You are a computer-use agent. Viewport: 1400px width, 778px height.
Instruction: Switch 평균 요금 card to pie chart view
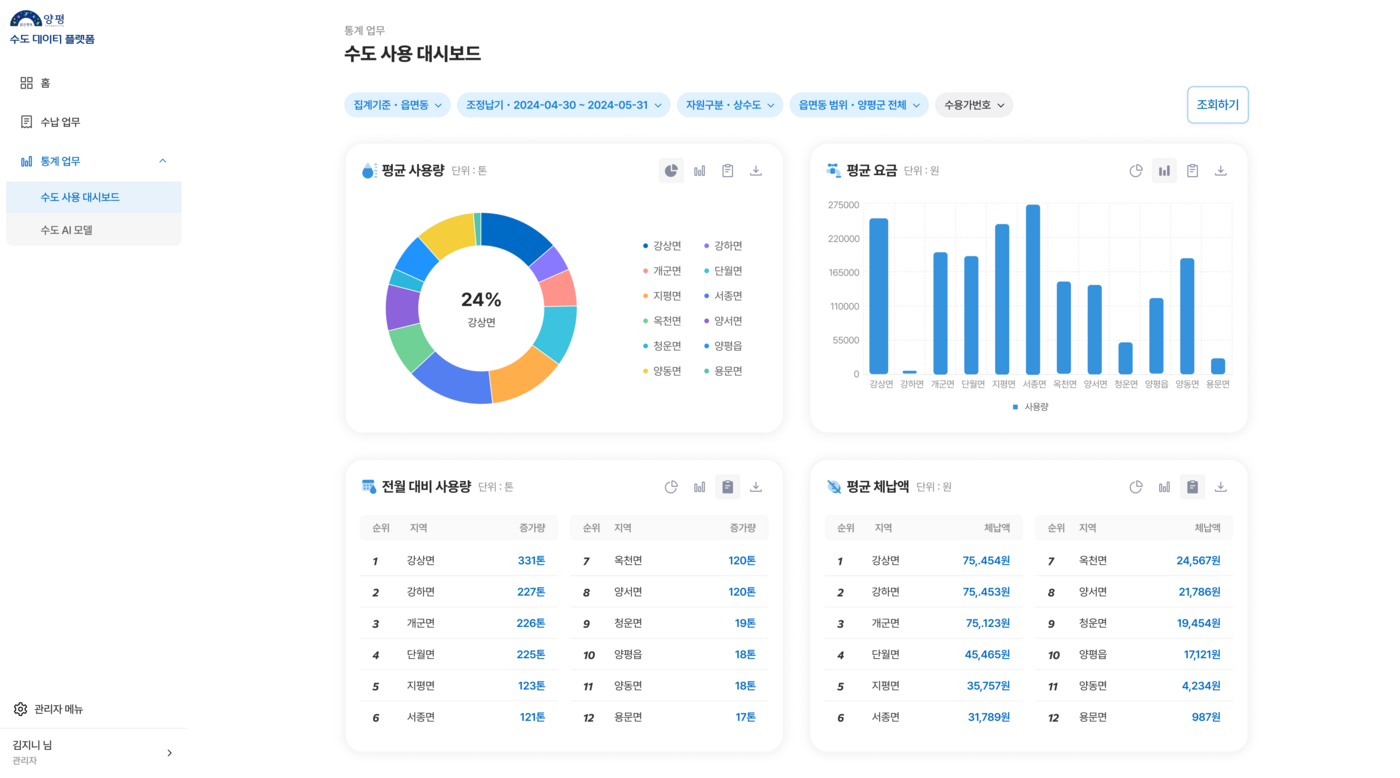tap(1136, 171)
